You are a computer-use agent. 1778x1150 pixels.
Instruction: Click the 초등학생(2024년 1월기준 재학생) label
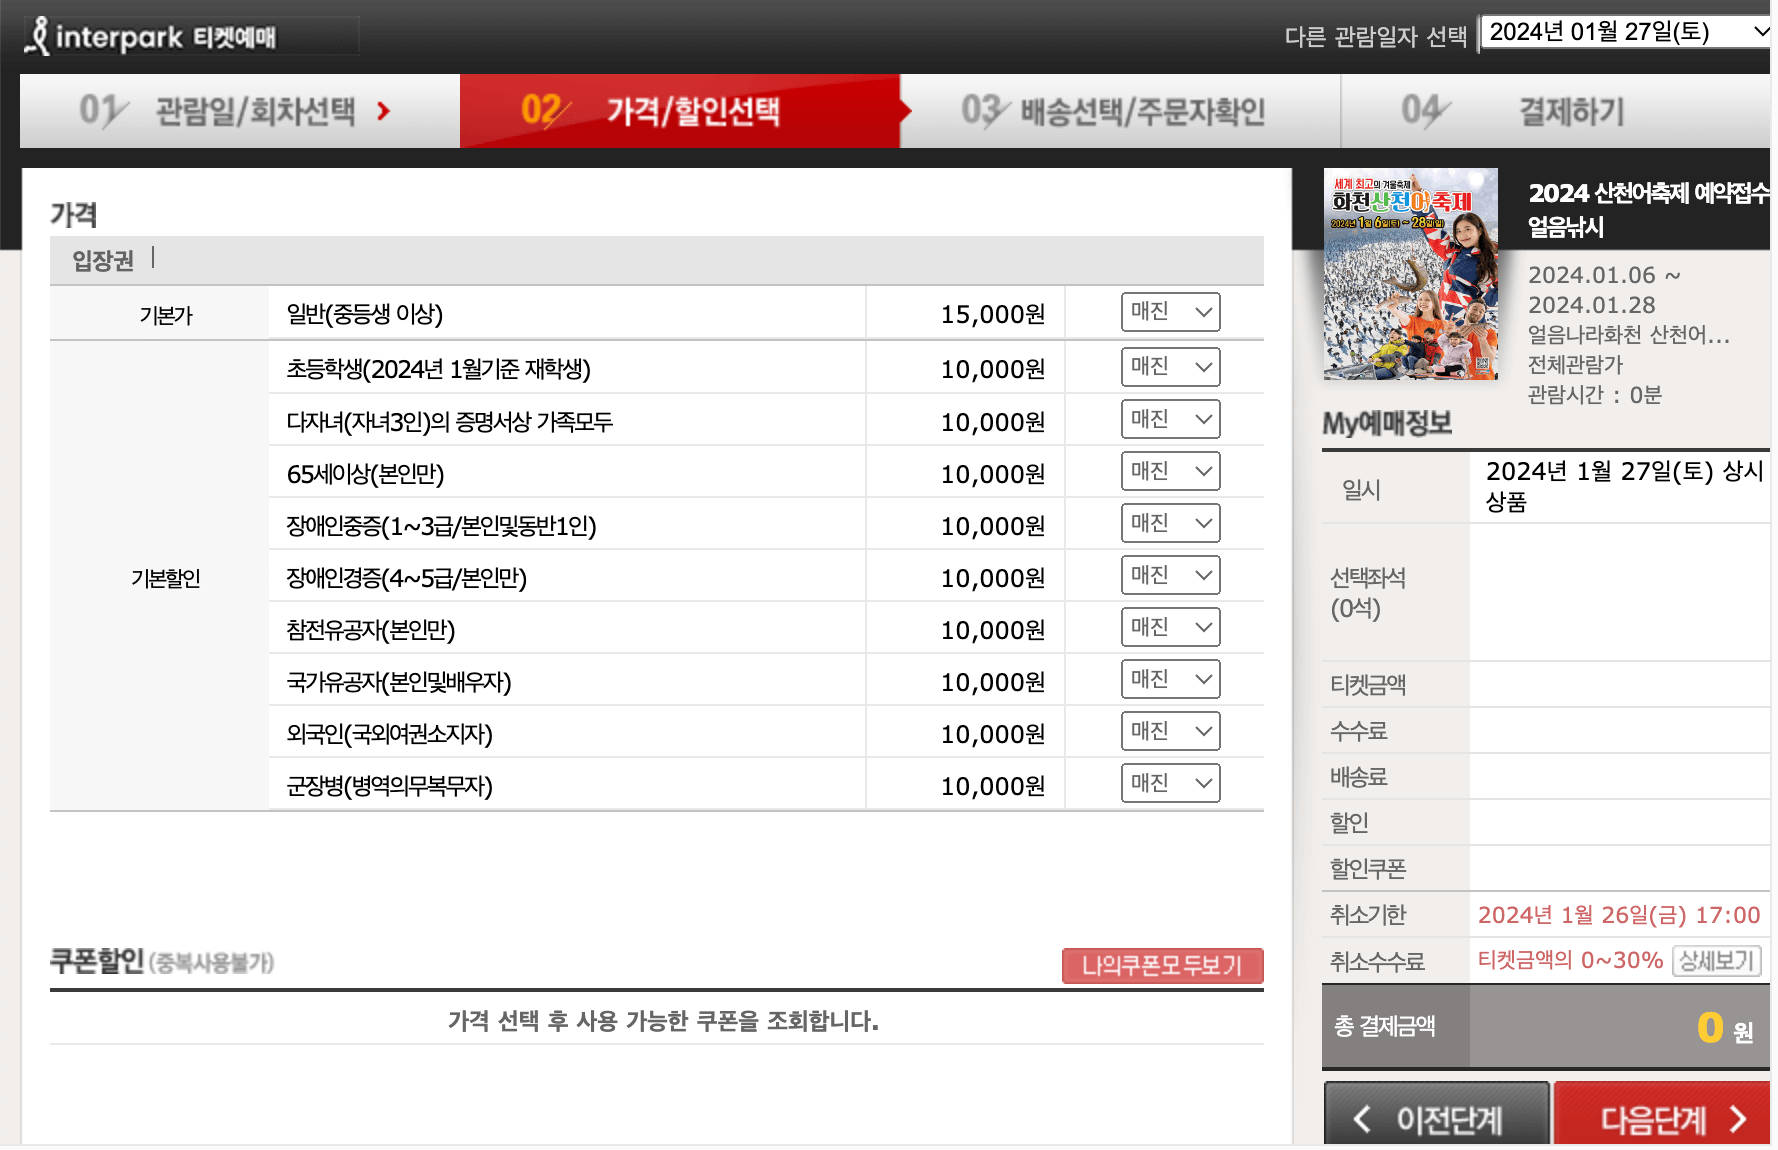pos(438,369)
